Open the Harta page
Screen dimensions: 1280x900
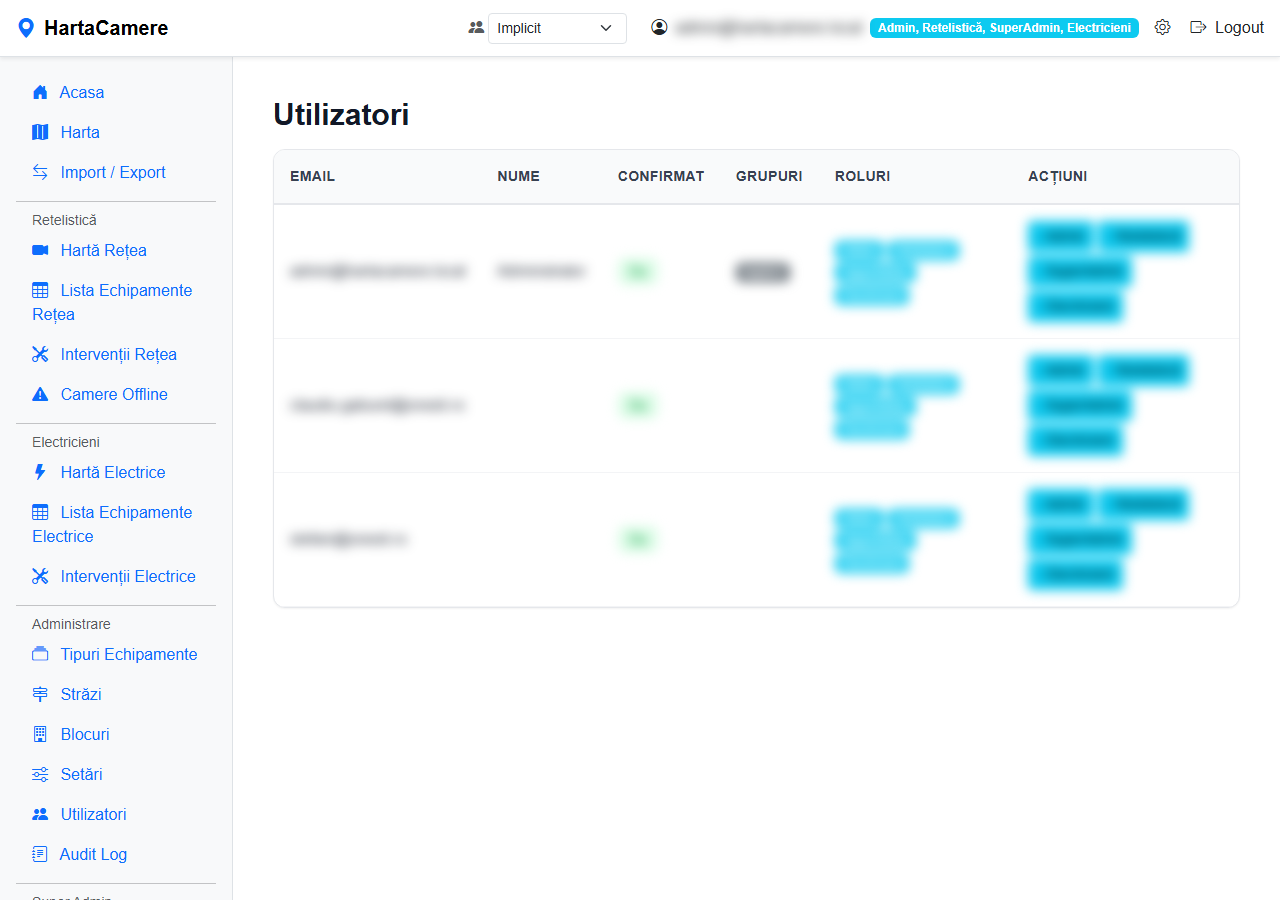pos(80,132)
